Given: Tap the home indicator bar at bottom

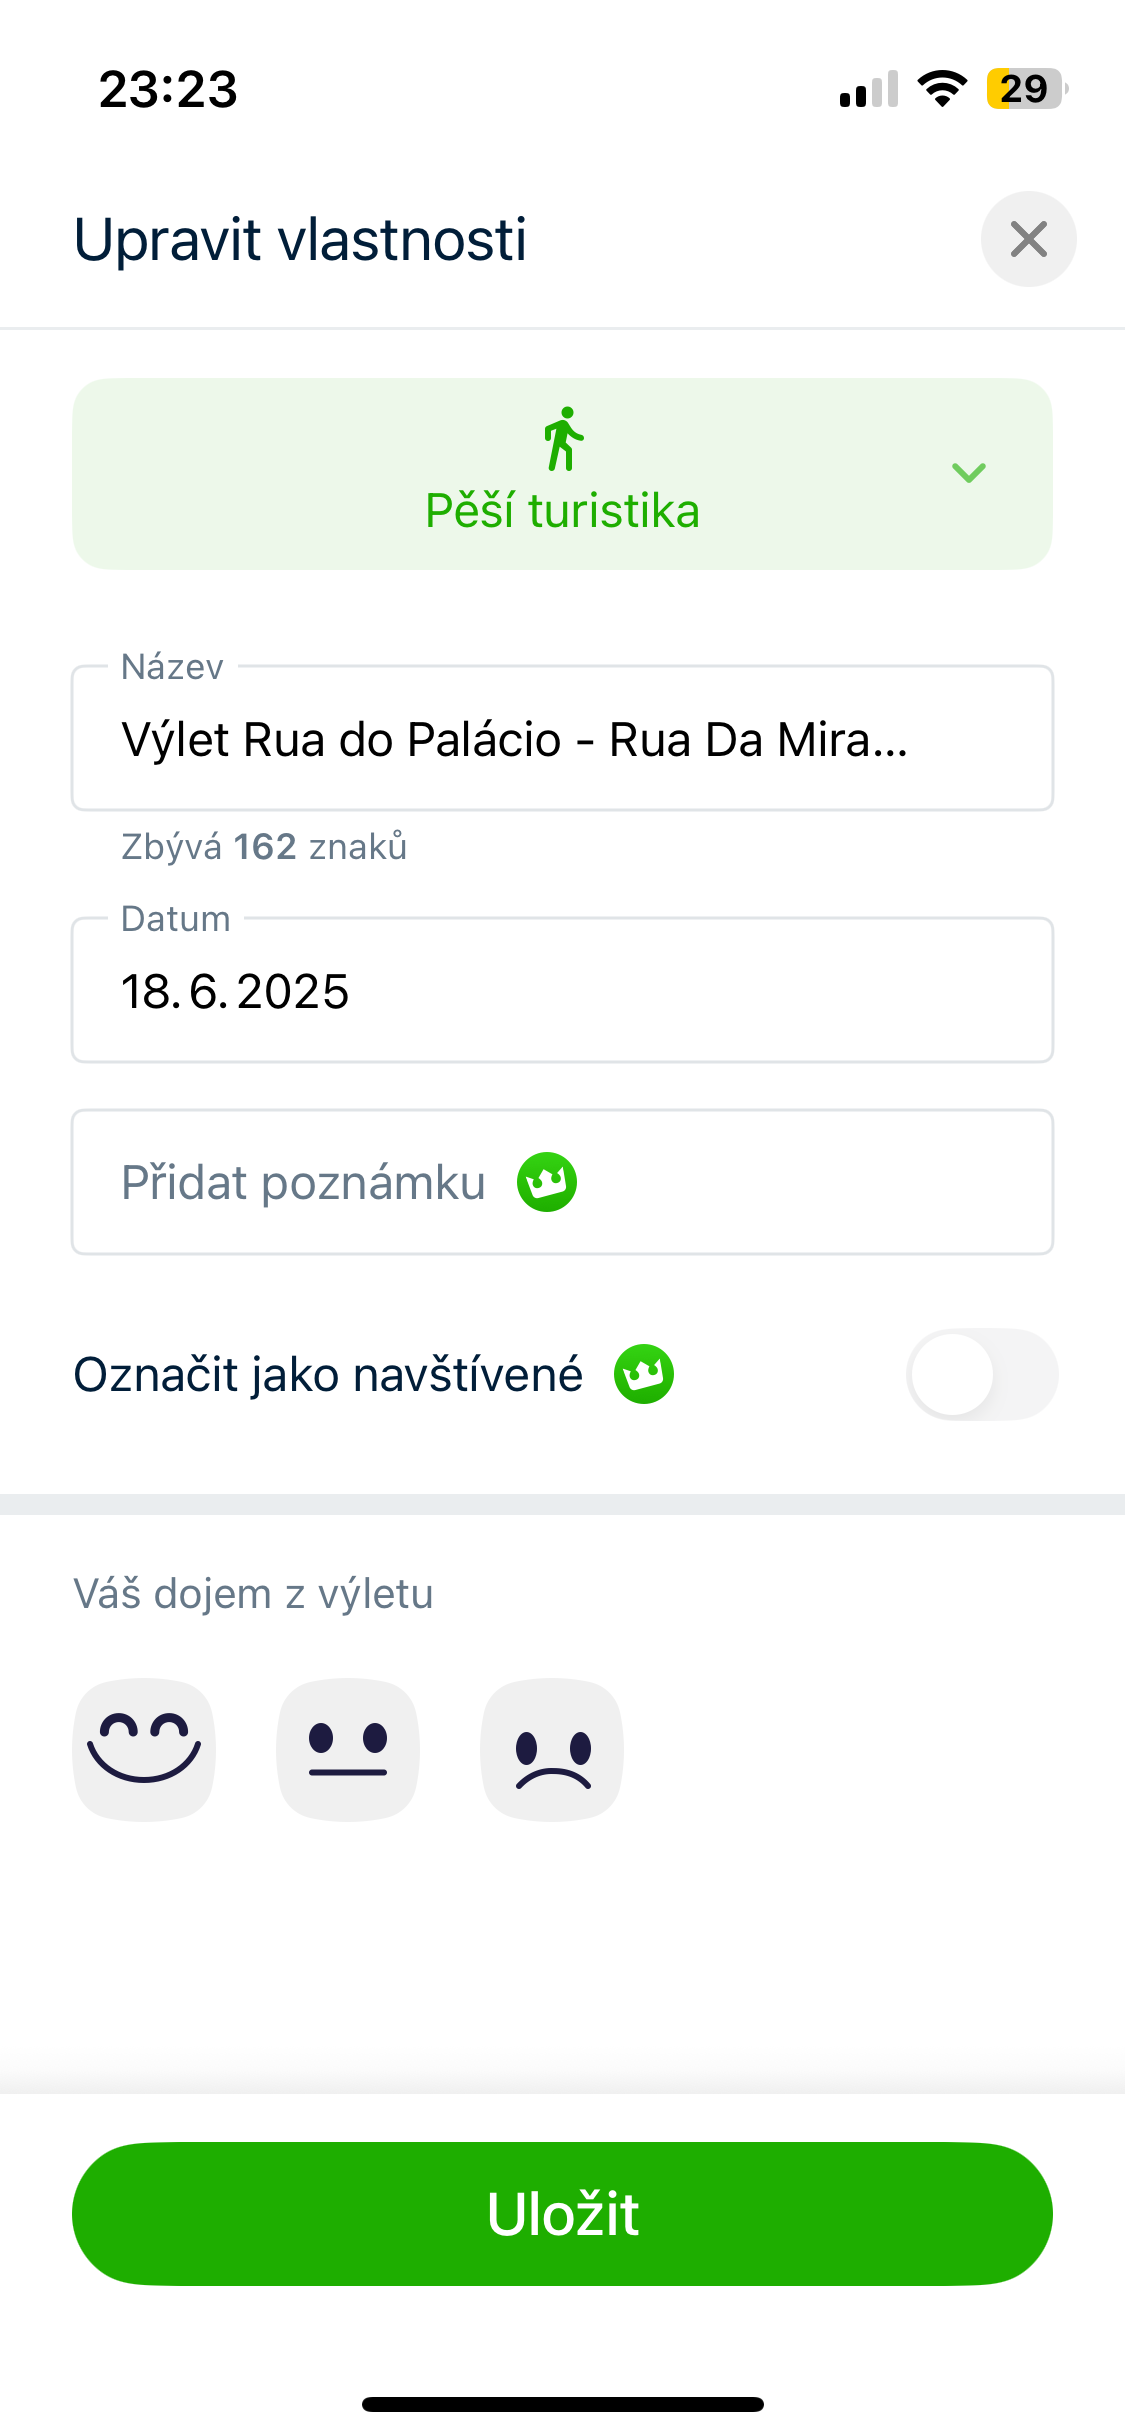Looking at the screenshot, I should point(562,2404).
